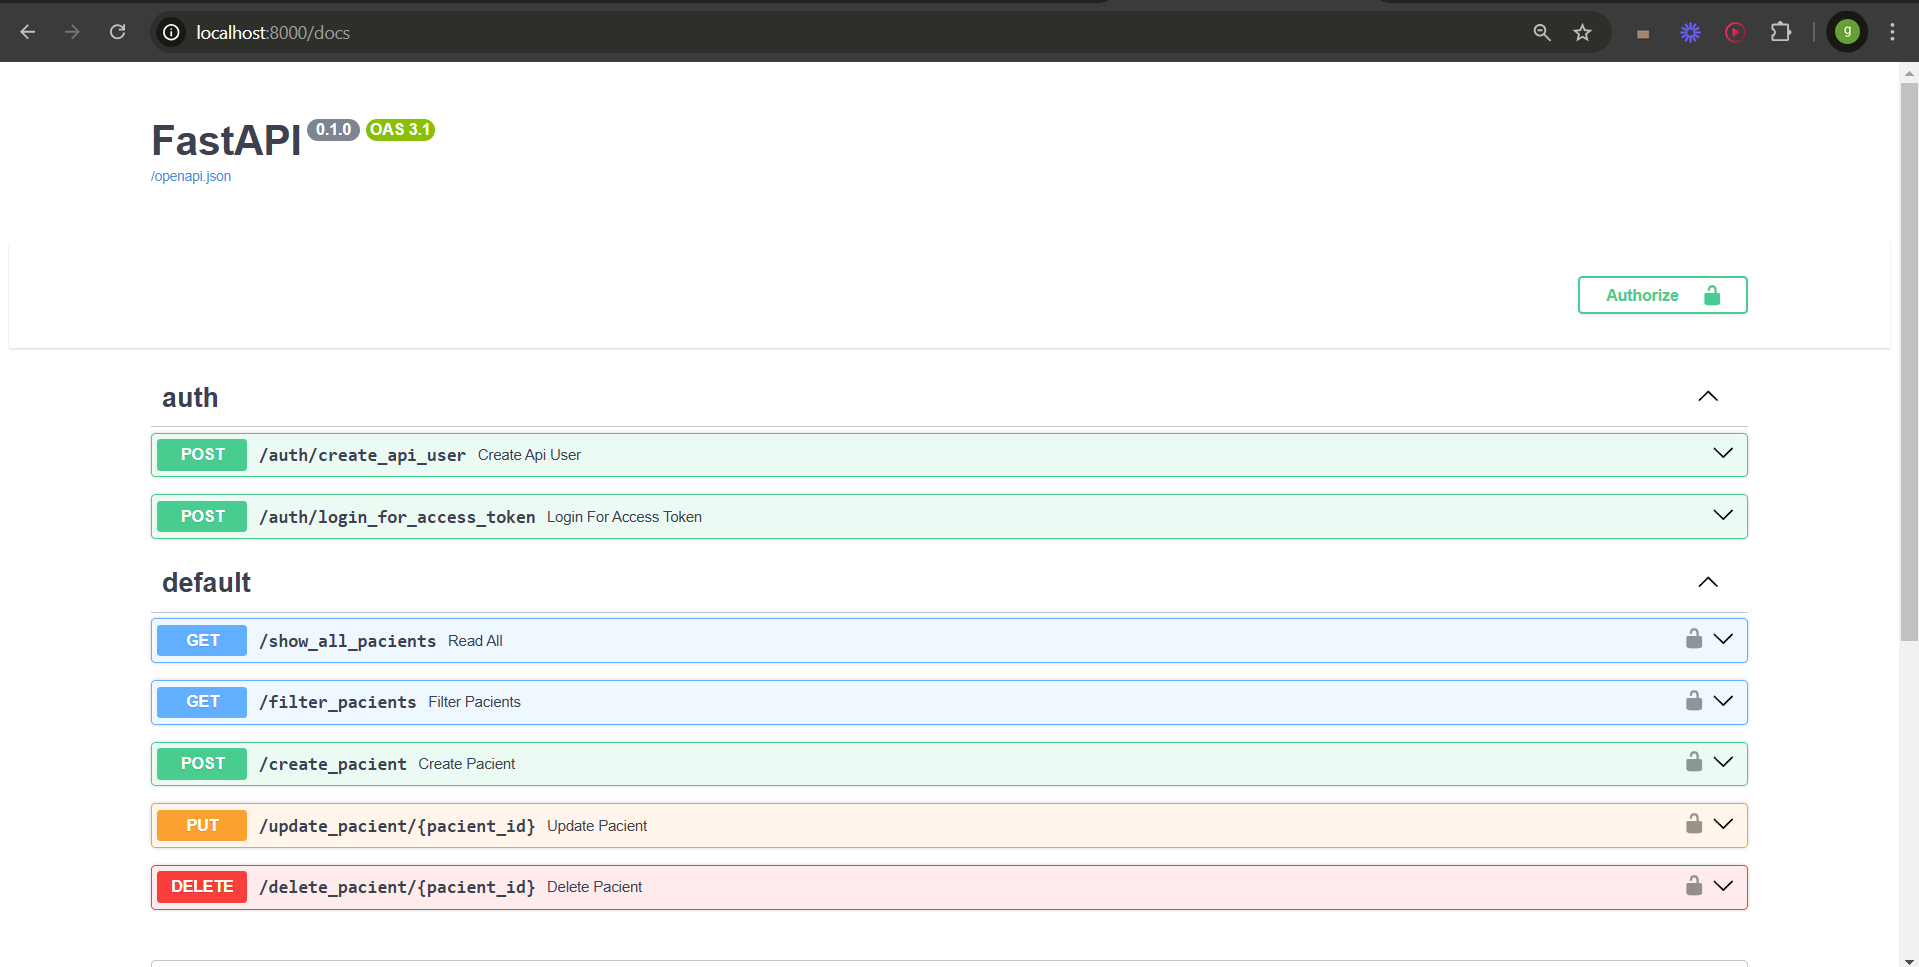Screen dimensions: 1919x967
Task: Click the site info icon in address bar
Action: [x=170, y=31]
